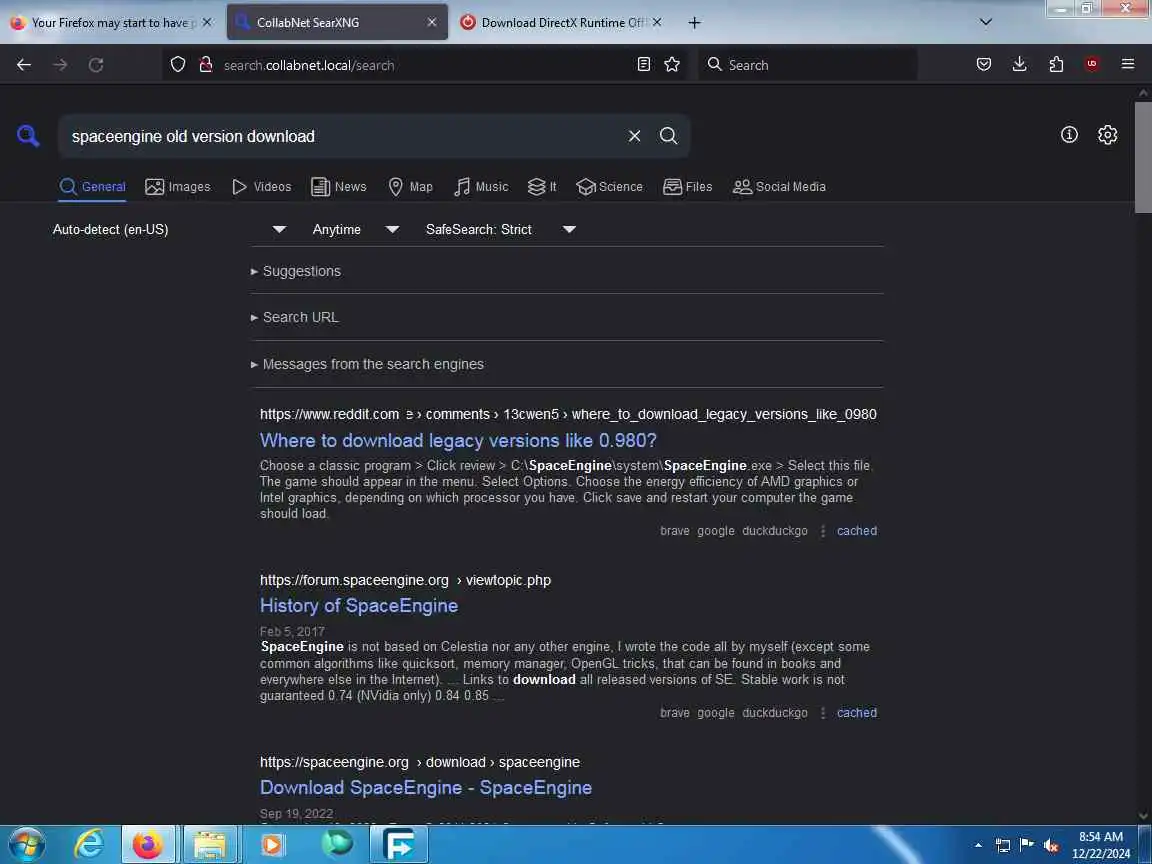Open 'Where to download legacy versions like 0.980?'
1152x864 pixels.
click(458, 440)
